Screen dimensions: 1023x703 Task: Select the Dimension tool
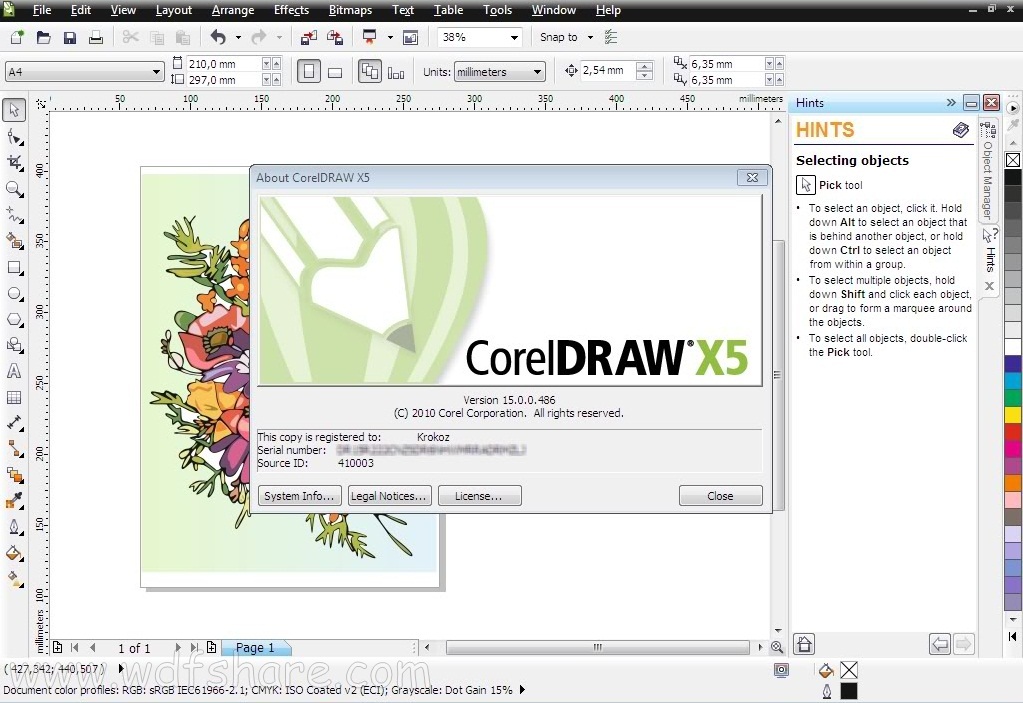[14, 423]
